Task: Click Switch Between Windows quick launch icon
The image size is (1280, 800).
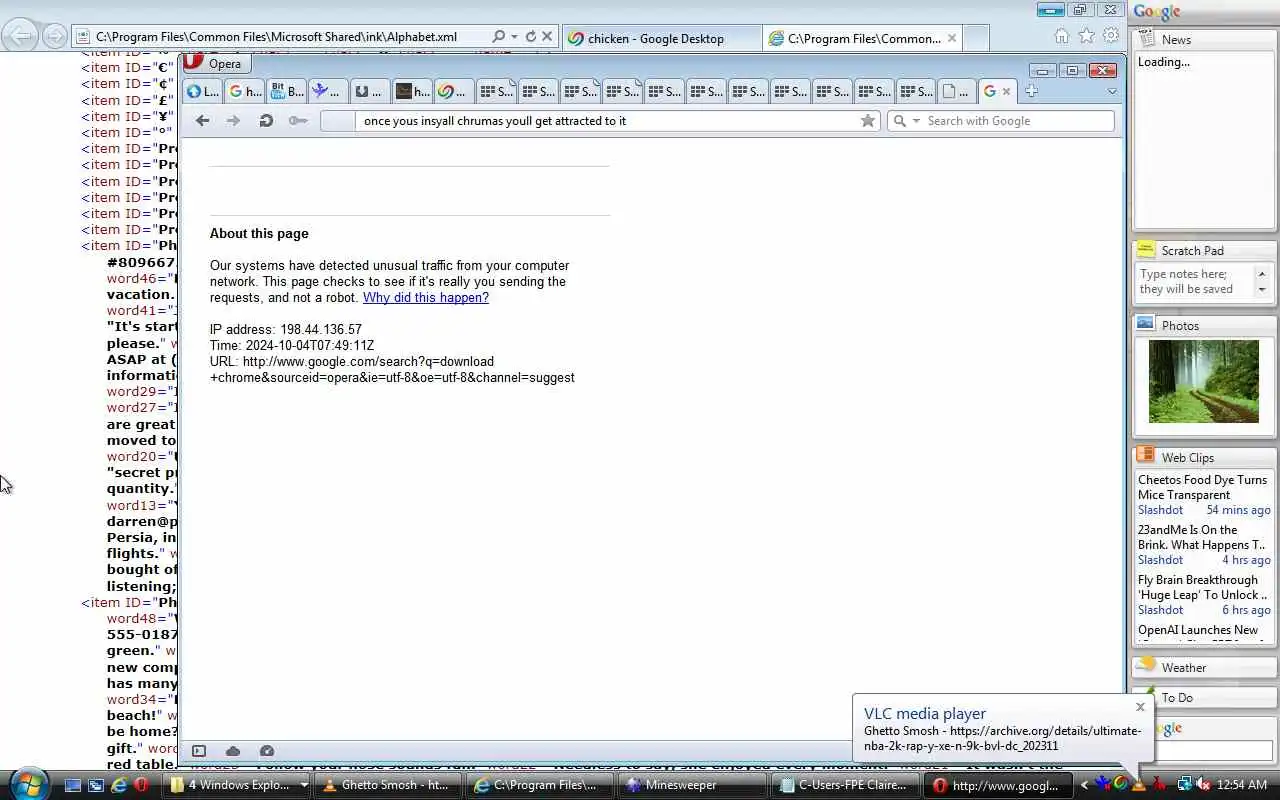Action: pyautogui.click(x=96, y=785)
